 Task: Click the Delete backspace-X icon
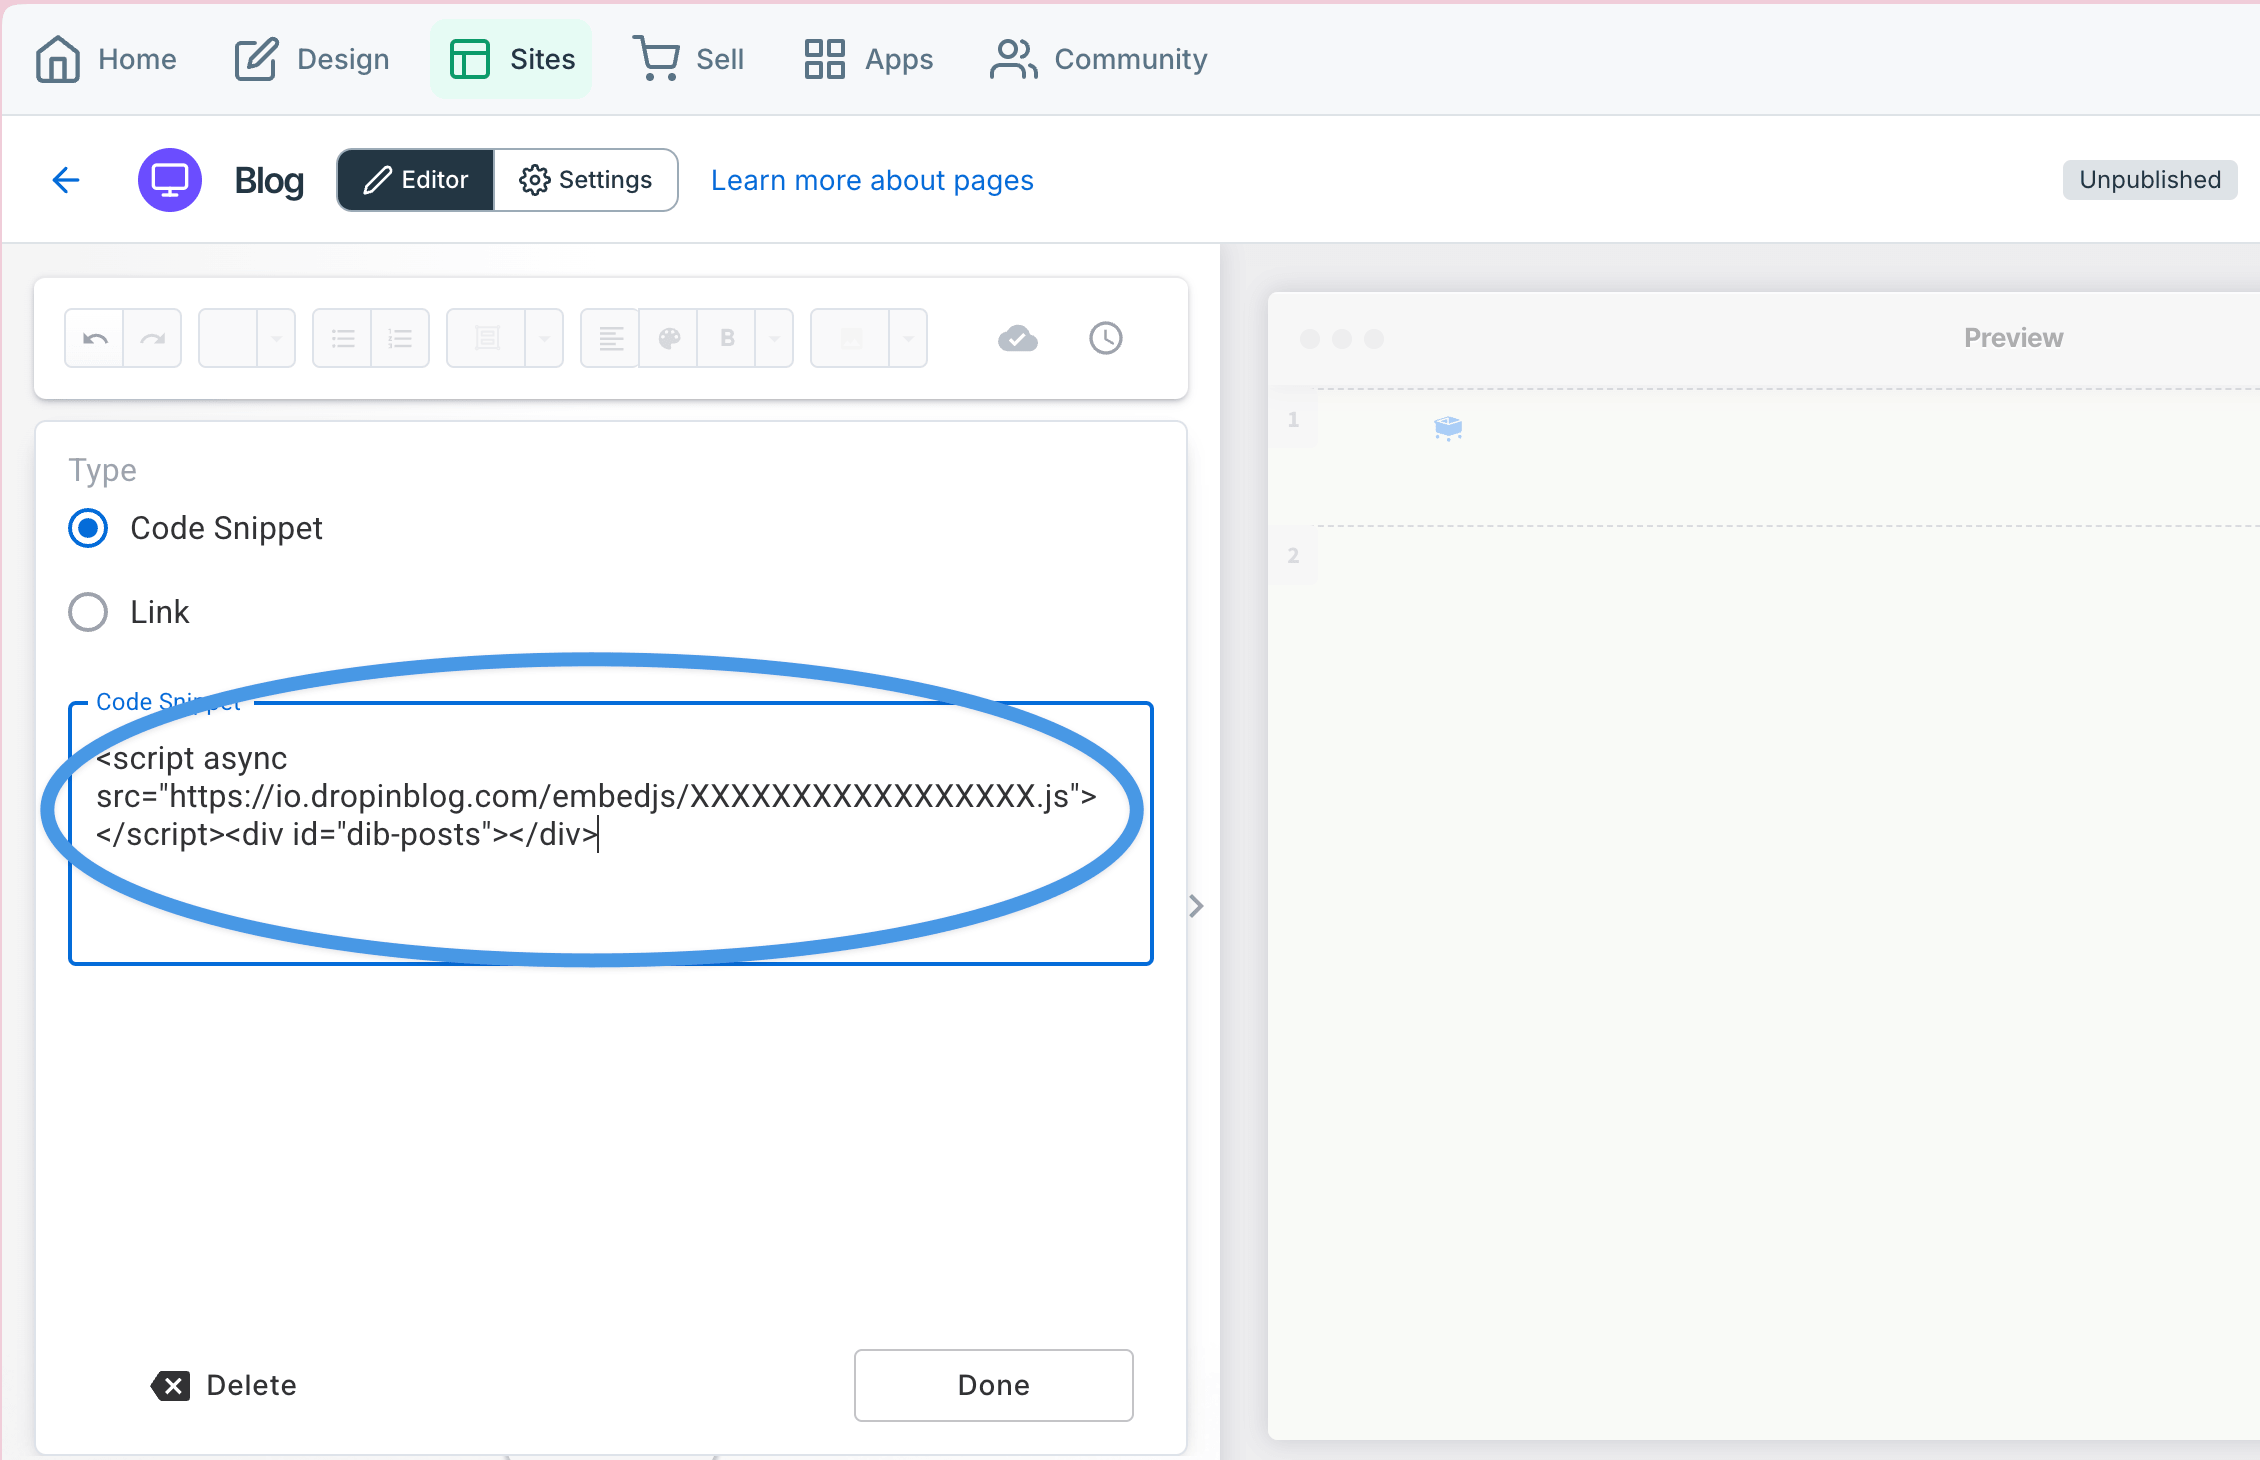(171, 1385)
